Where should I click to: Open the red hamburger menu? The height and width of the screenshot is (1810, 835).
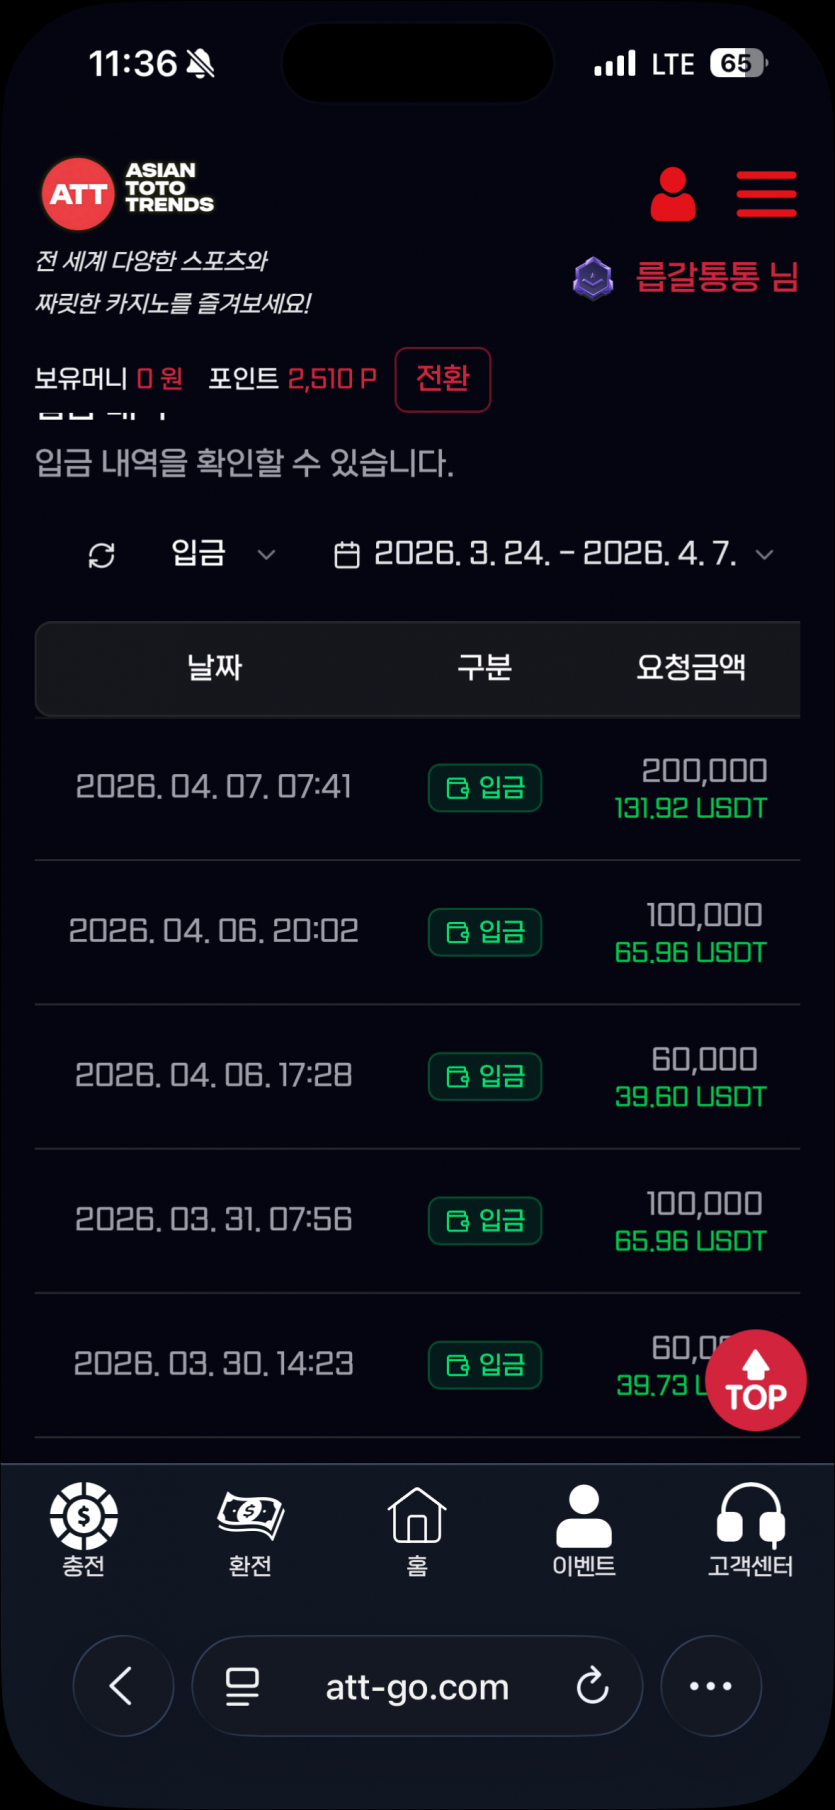766,194
